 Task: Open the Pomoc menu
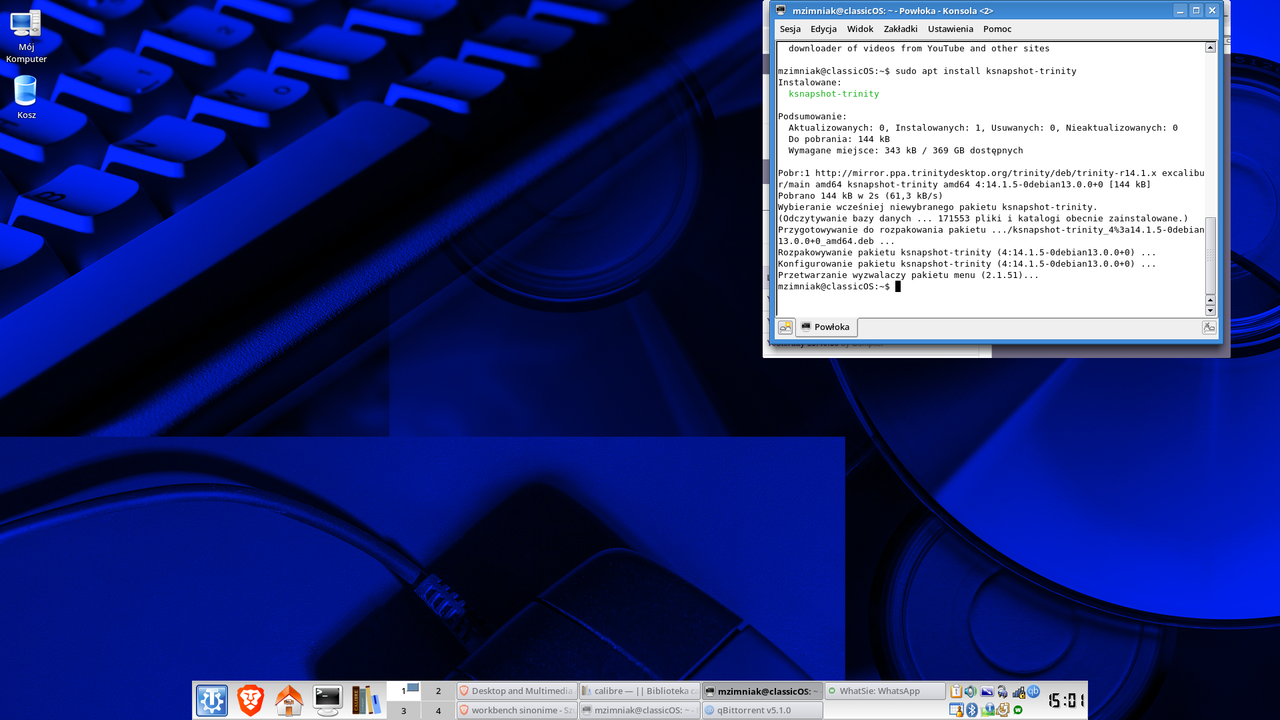pyautogui.click(x=997, y=29)
